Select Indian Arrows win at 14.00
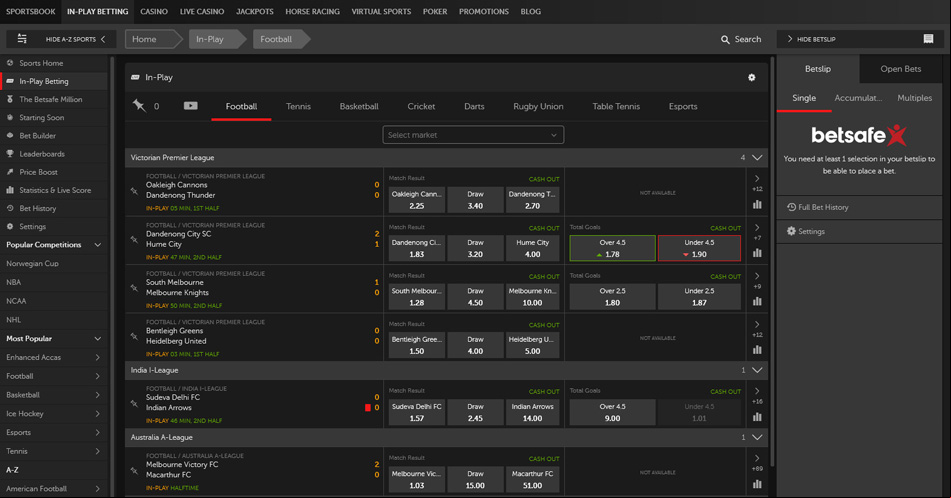The width and height of the screenshot is (951, 498). [x=533, y=412]
